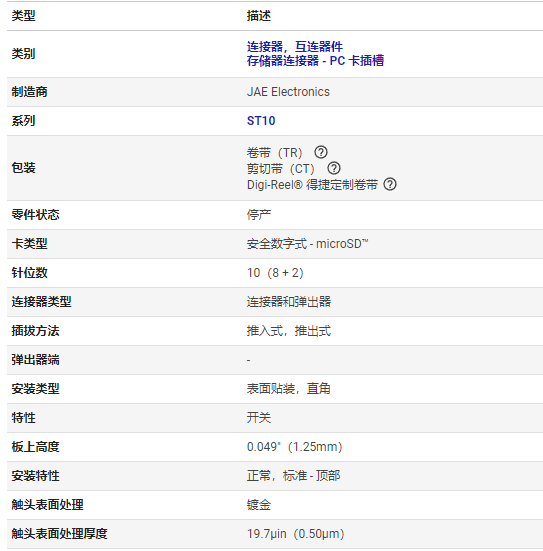Click the help icon beside 卷带 (TR)

coord(321,152)
